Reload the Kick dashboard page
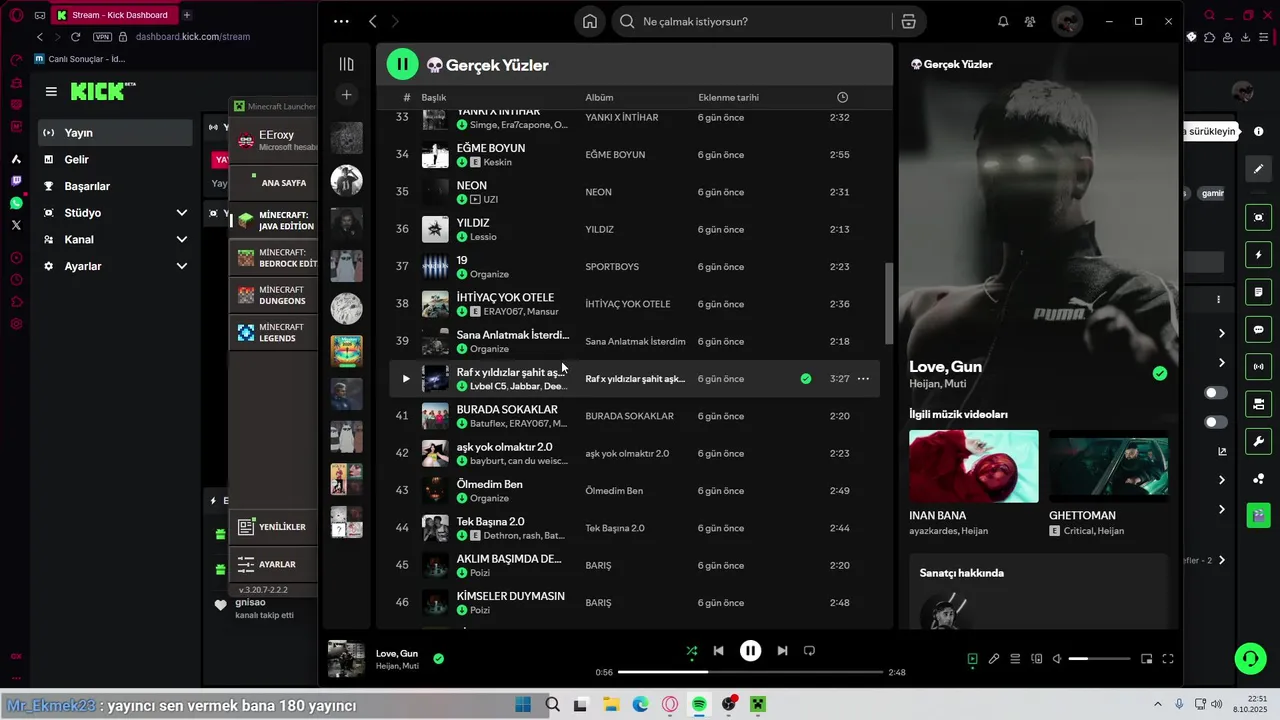 pos(75,37)
